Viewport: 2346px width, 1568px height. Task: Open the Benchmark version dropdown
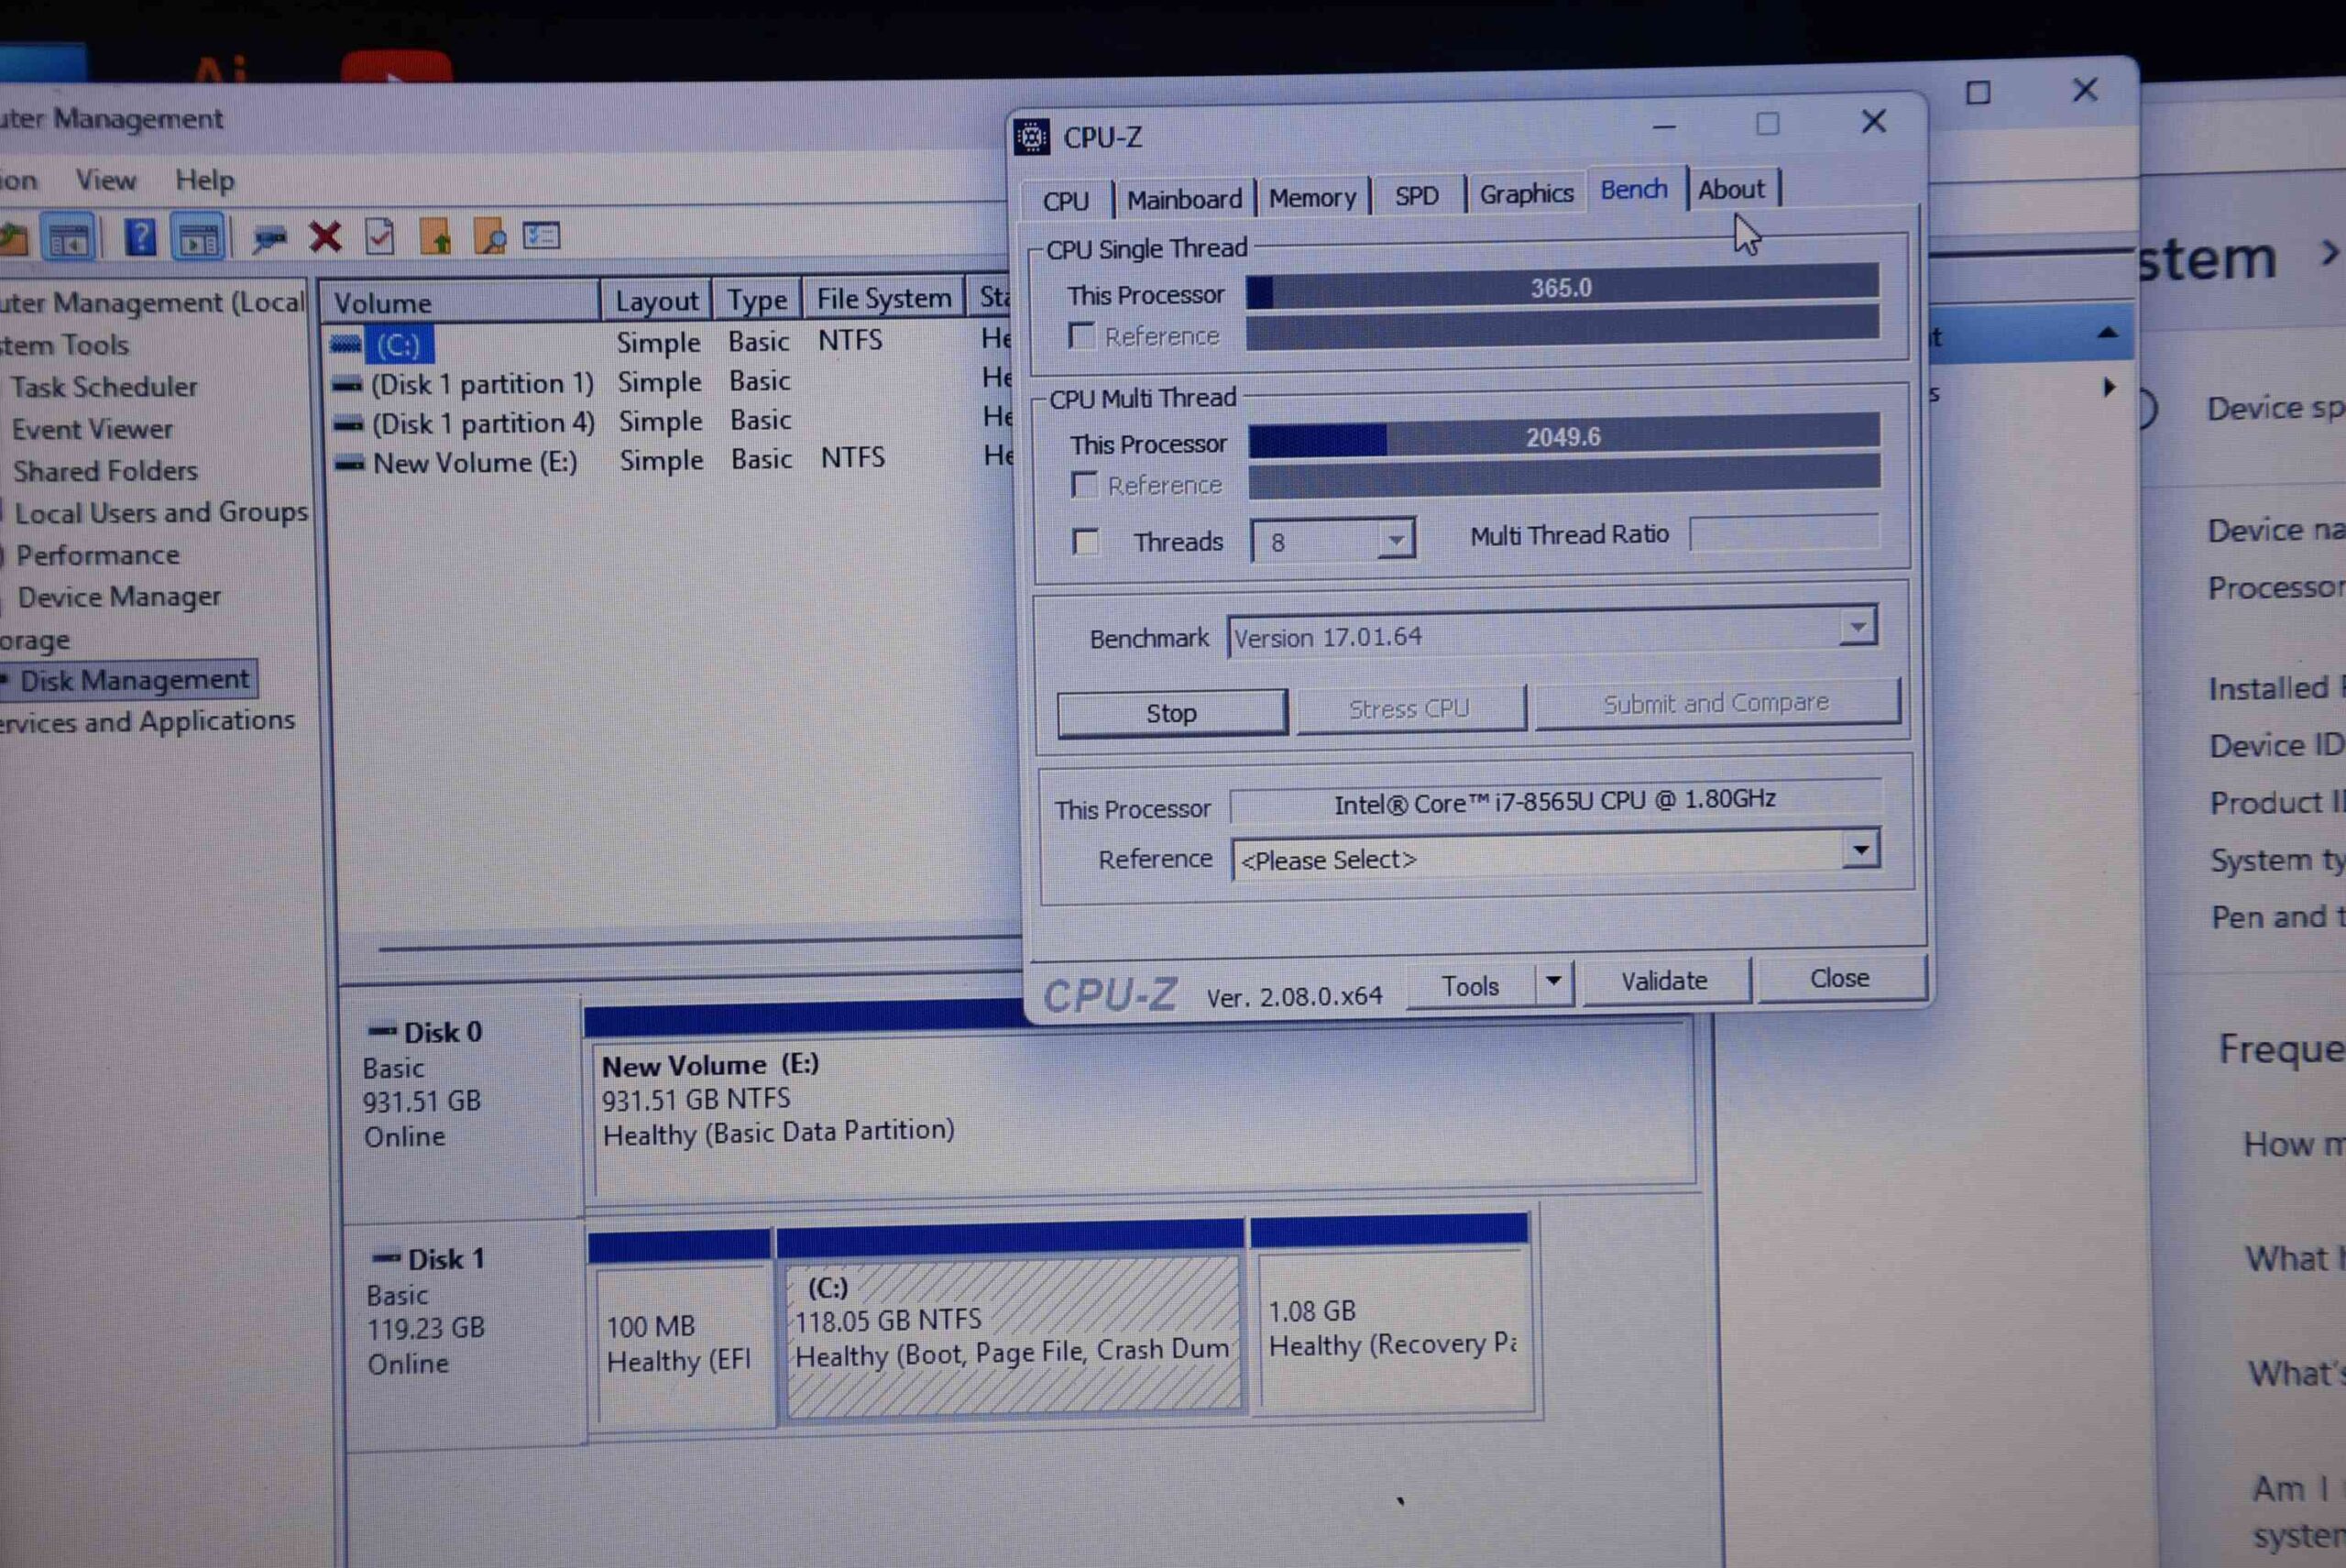click(x=1857, y=628)
